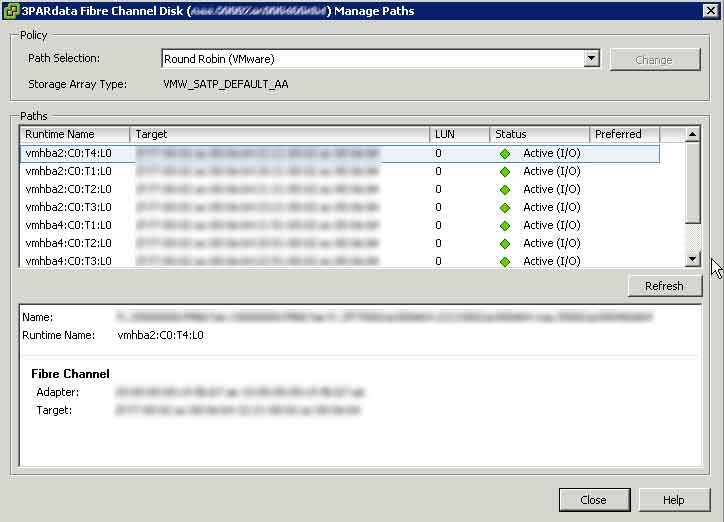Click LUN value 0 in vmhba2:C0:T2:L0 row
The width and height of the screenshot is (724, 522).
click(438, 189)
